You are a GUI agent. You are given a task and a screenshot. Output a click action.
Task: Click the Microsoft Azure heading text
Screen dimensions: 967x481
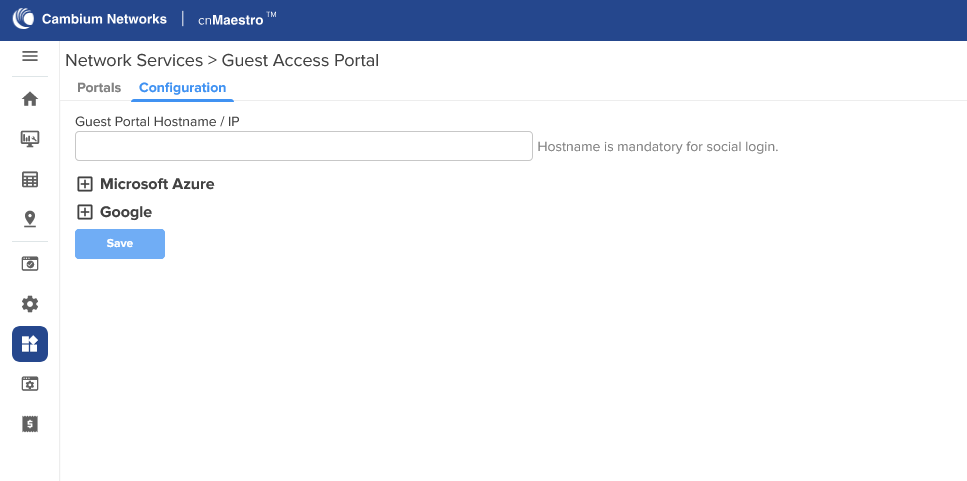point(157,184)
